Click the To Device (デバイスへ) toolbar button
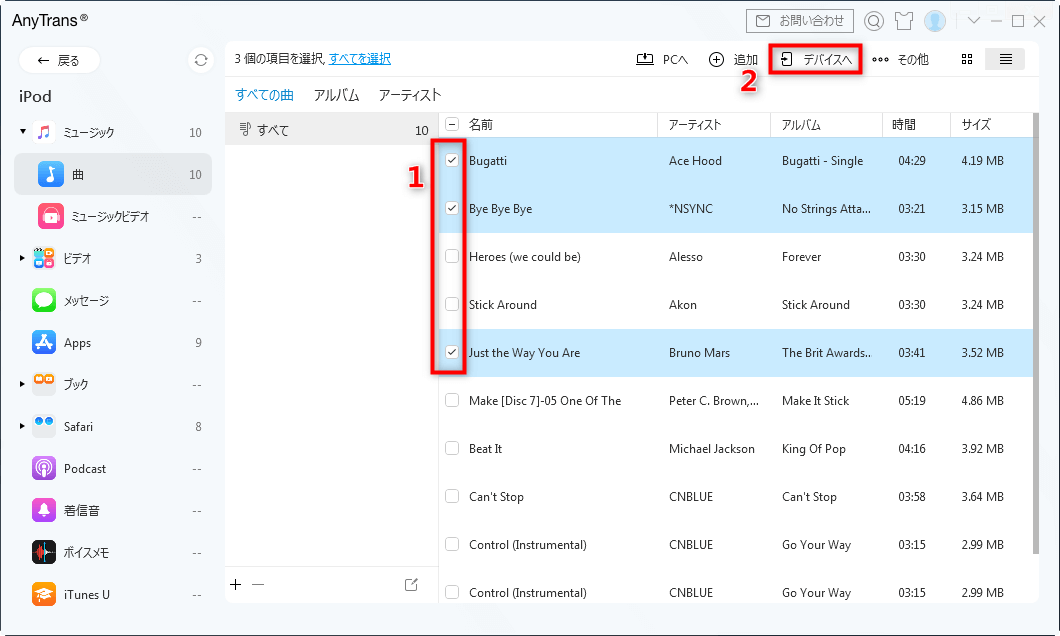 [815, 59]
